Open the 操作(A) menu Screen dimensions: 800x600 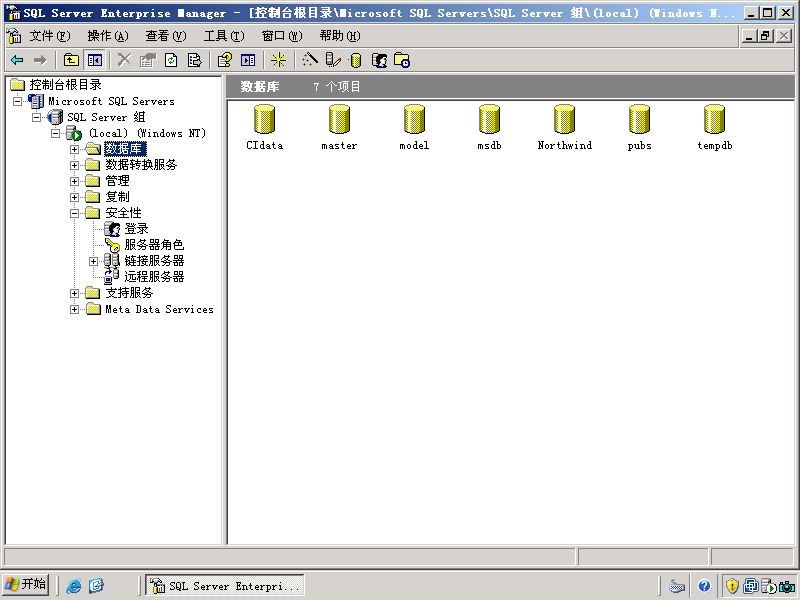click(x=108, y=36)
